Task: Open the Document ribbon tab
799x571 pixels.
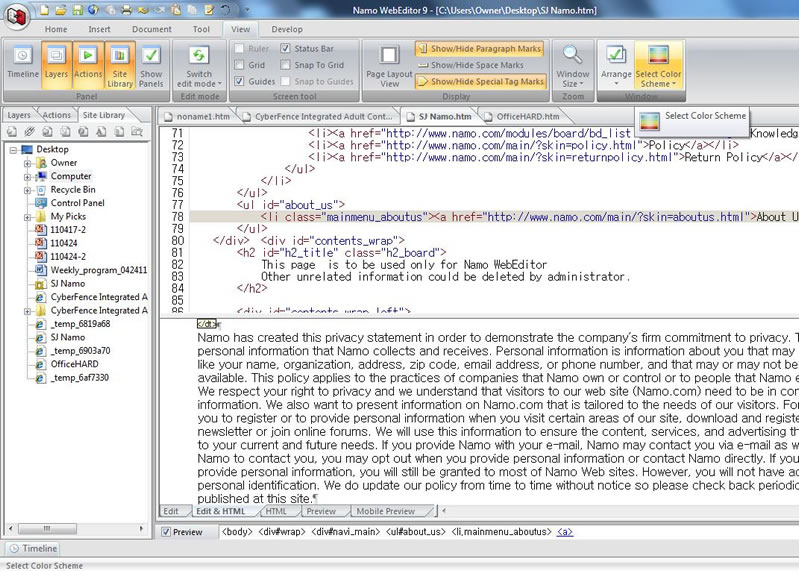Action: tap(152, 29)
